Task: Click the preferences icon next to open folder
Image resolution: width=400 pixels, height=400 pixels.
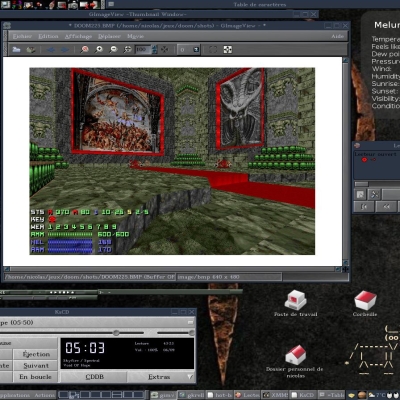Action: (31, 50)
